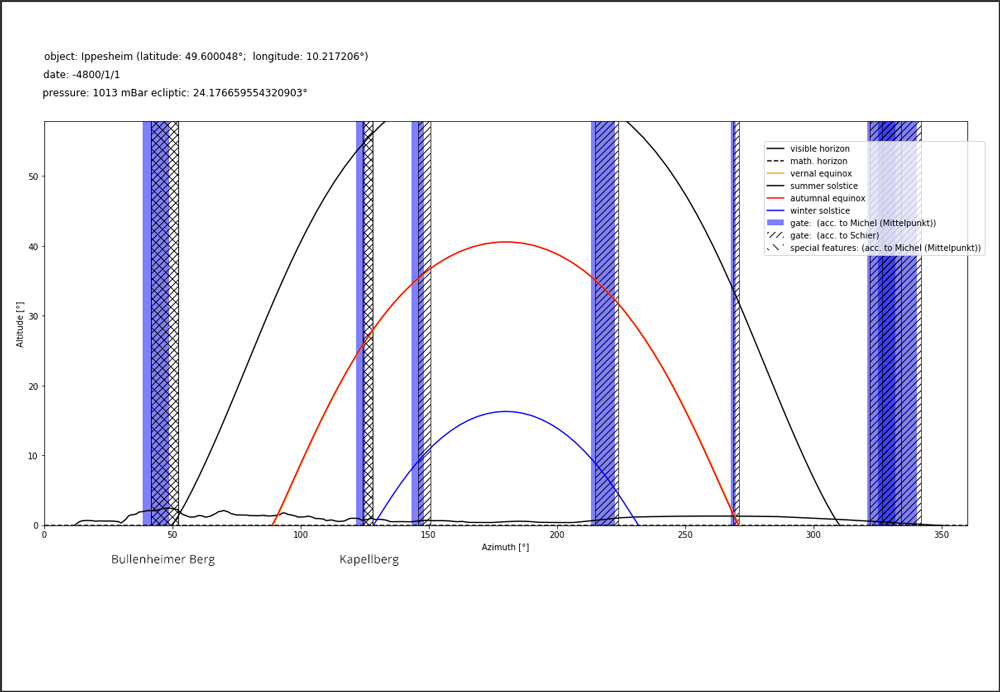The width and height of the screenshot is (1000, 692).
Task: Click the peak of the blue winter solstice curve
Action: click(x=505, y=411)
